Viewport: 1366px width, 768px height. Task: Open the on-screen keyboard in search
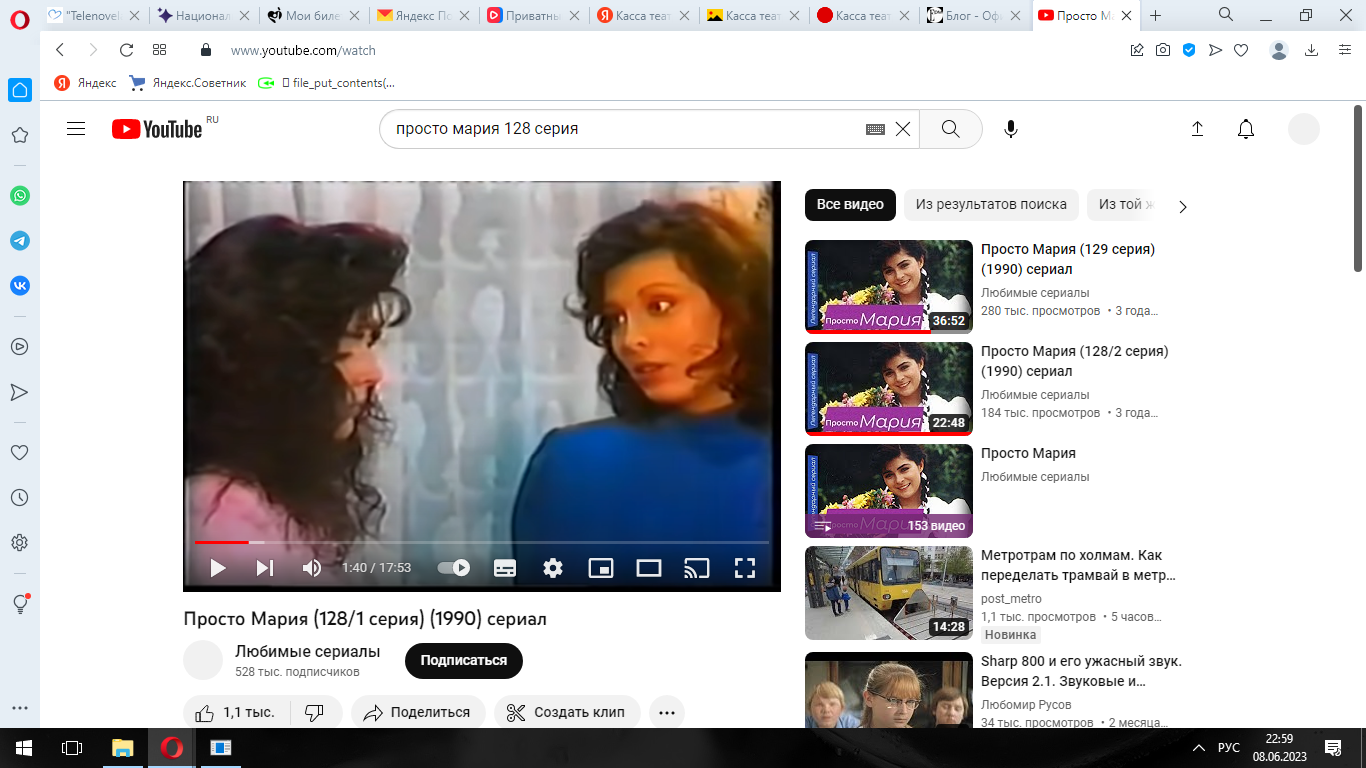[875, 129]
